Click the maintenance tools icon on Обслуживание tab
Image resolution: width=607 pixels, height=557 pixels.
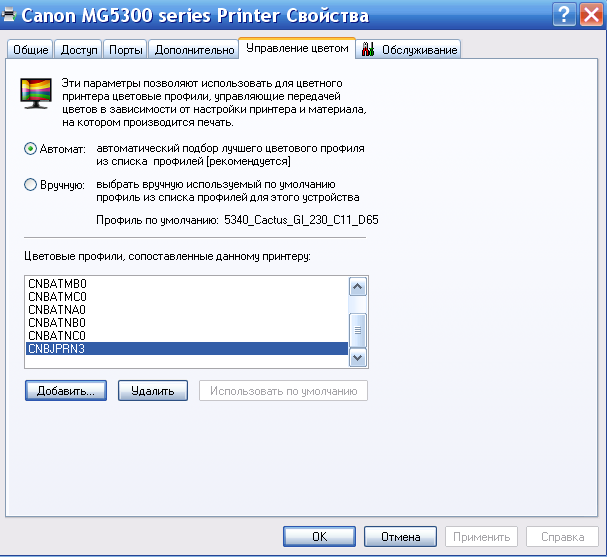click(368, 49)
